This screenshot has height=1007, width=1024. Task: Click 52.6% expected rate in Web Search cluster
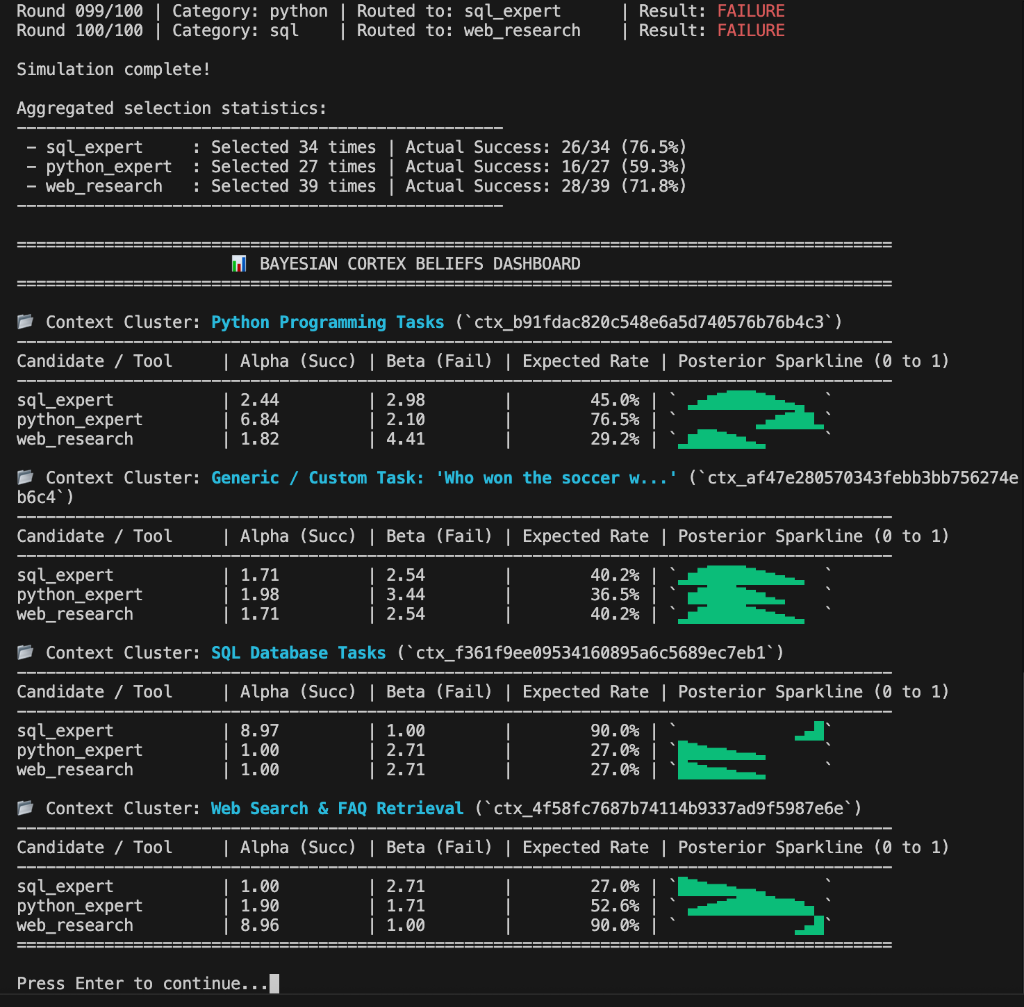(x=615, y=906)
